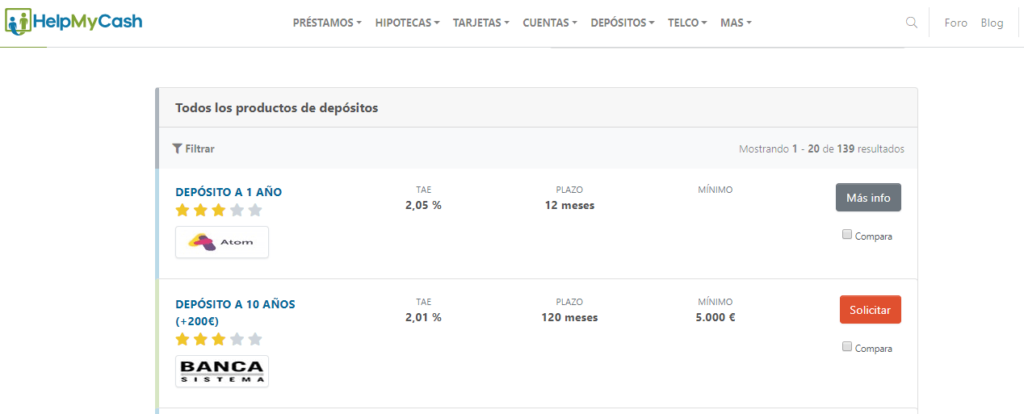
Task: Open the Tarjetas dropdown menu
Action: point(481,22)
